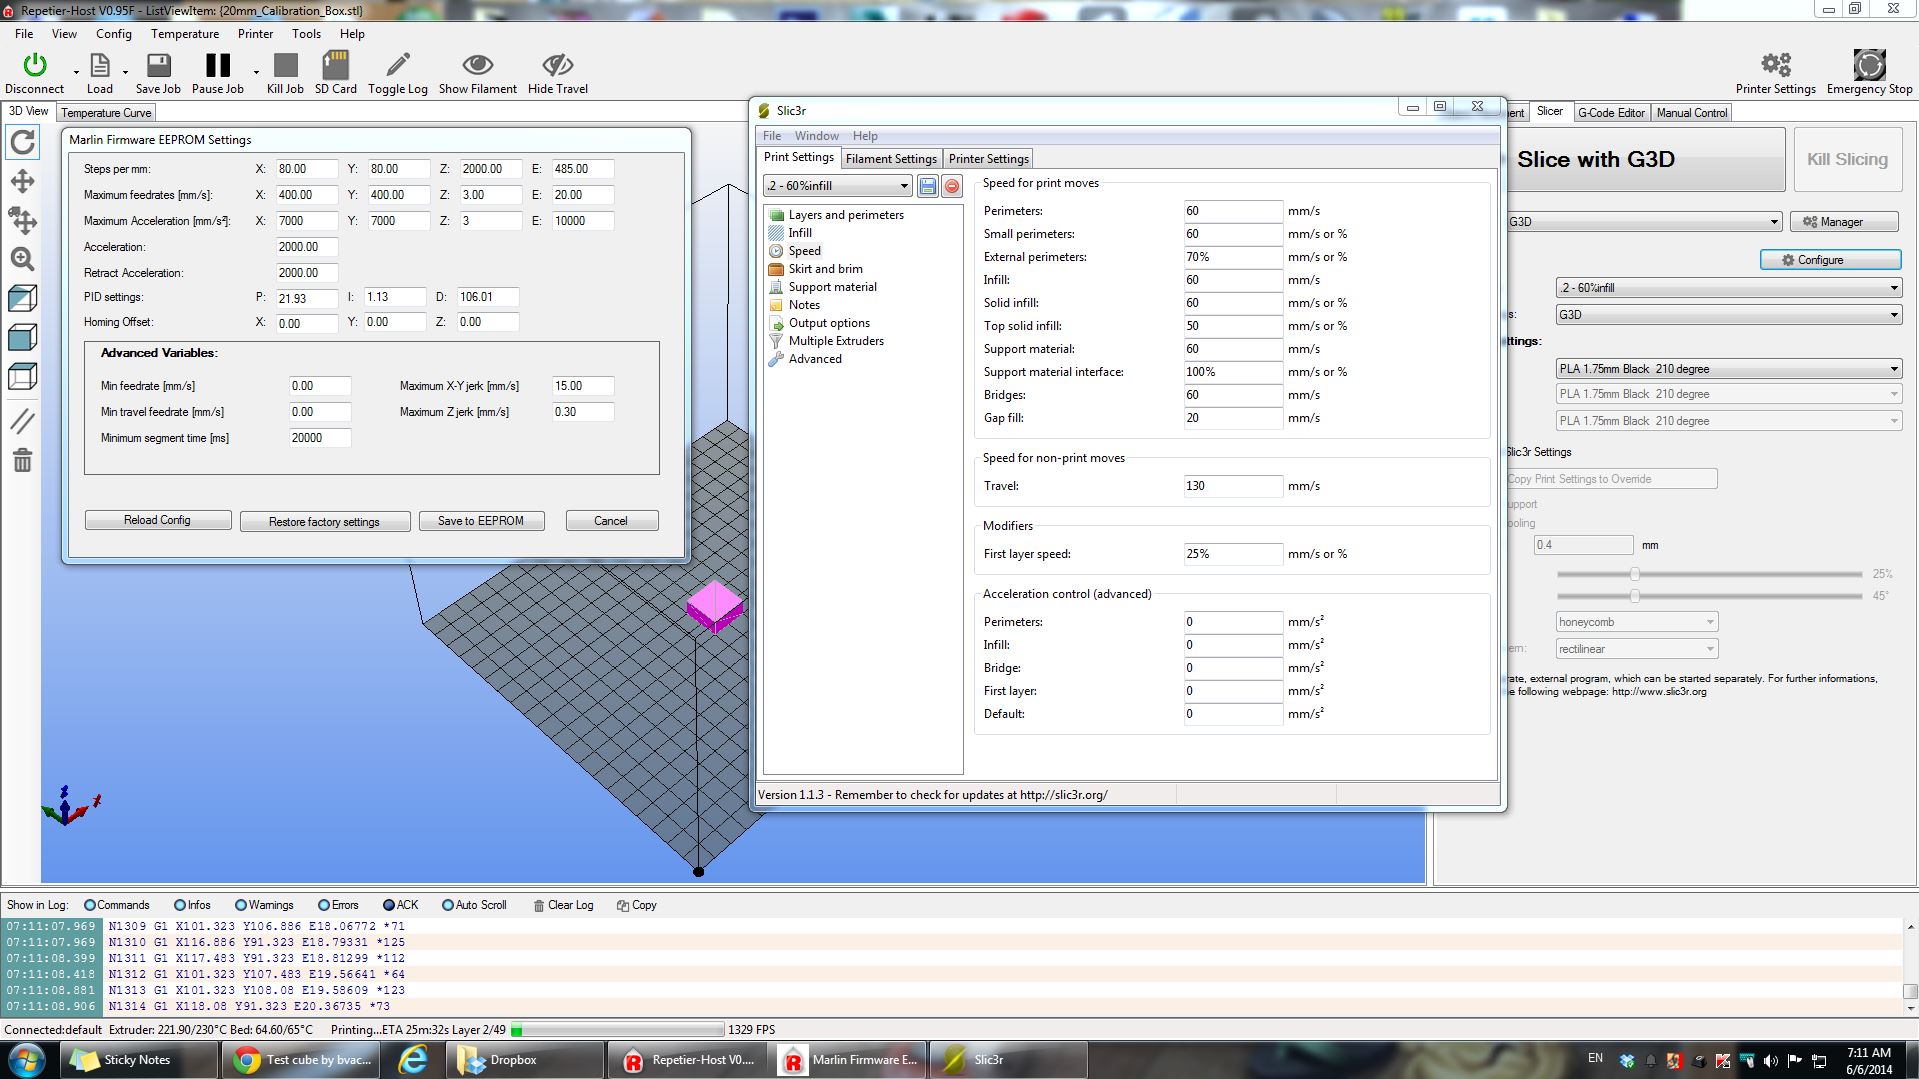Click the Kill Job toolbar icon
Image resolution: width=1919 pixels, height=1079 pixels.
click(x=285, y=66)
